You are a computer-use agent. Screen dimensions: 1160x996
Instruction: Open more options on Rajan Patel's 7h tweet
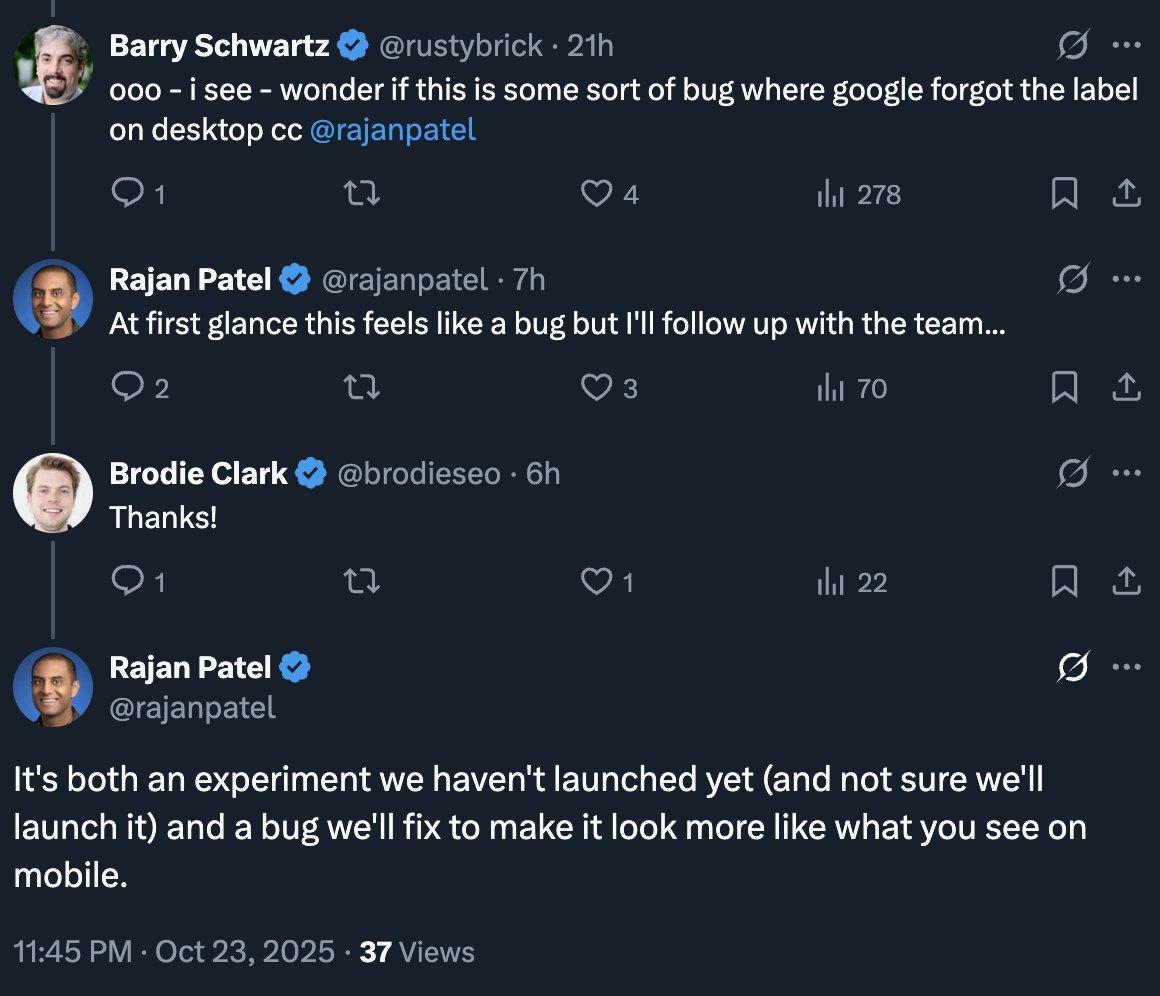coord(1126,279)
